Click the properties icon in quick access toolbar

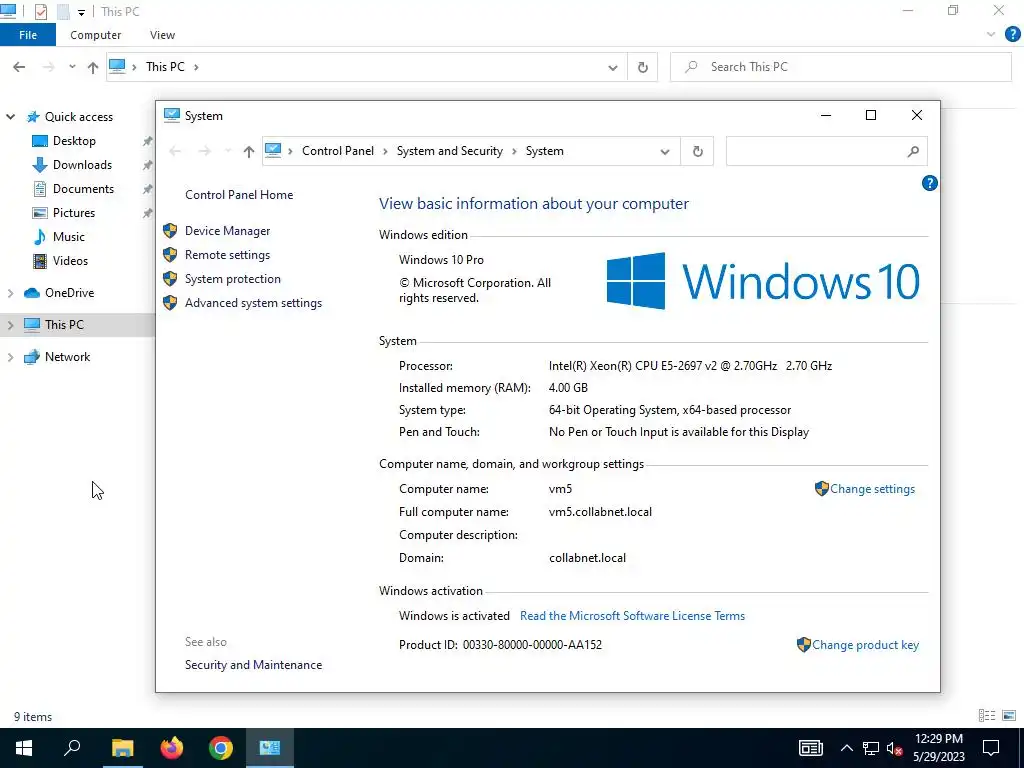(41, 12)
